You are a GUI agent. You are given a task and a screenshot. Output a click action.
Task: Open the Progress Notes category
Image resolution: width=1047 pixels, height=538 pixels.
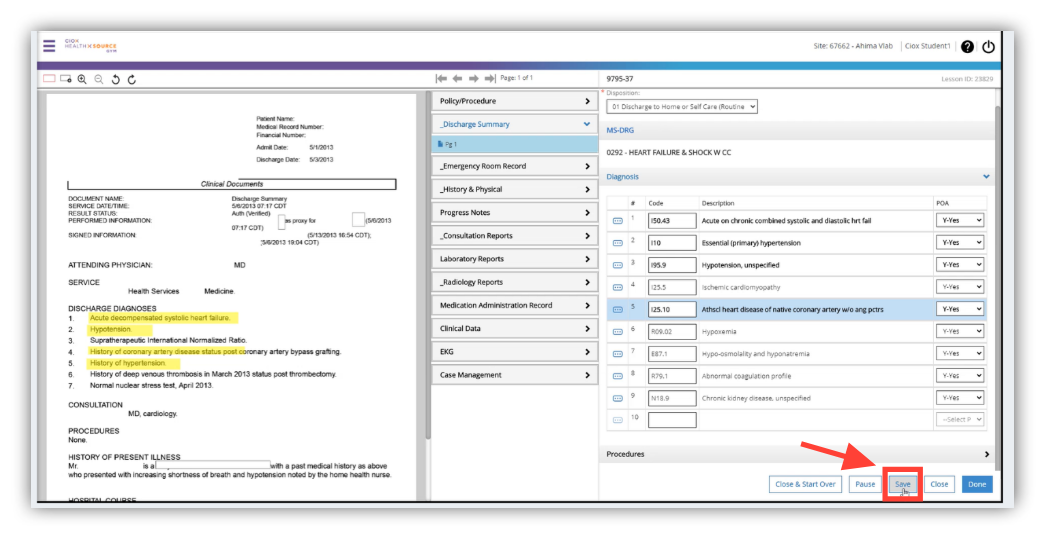tap(514, 213)
